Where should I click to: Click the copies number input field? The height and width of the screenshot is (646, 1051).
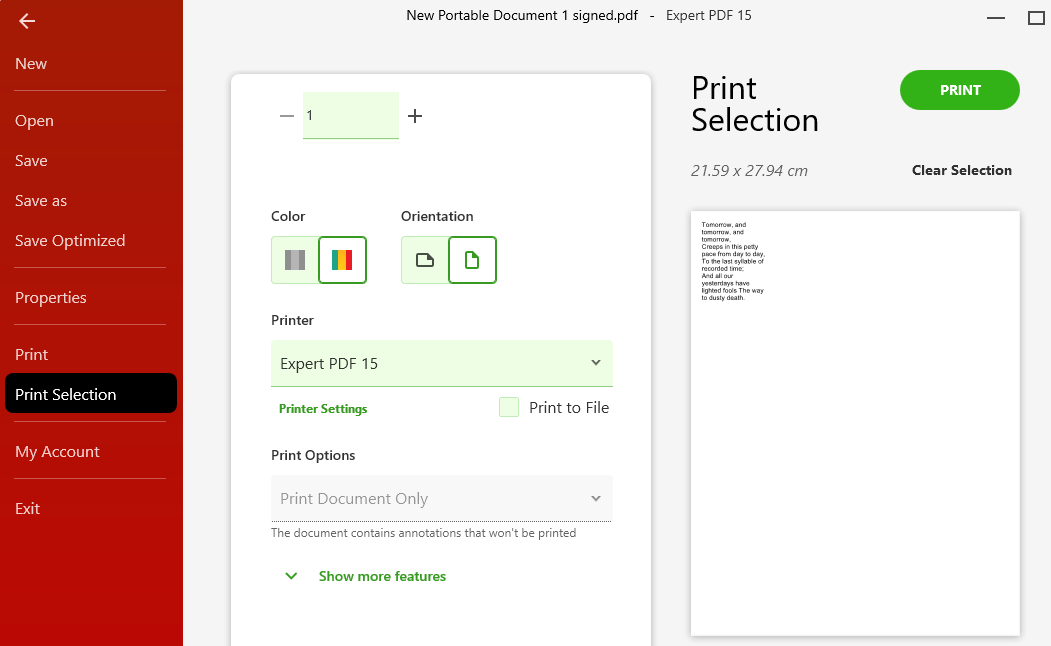351,115
